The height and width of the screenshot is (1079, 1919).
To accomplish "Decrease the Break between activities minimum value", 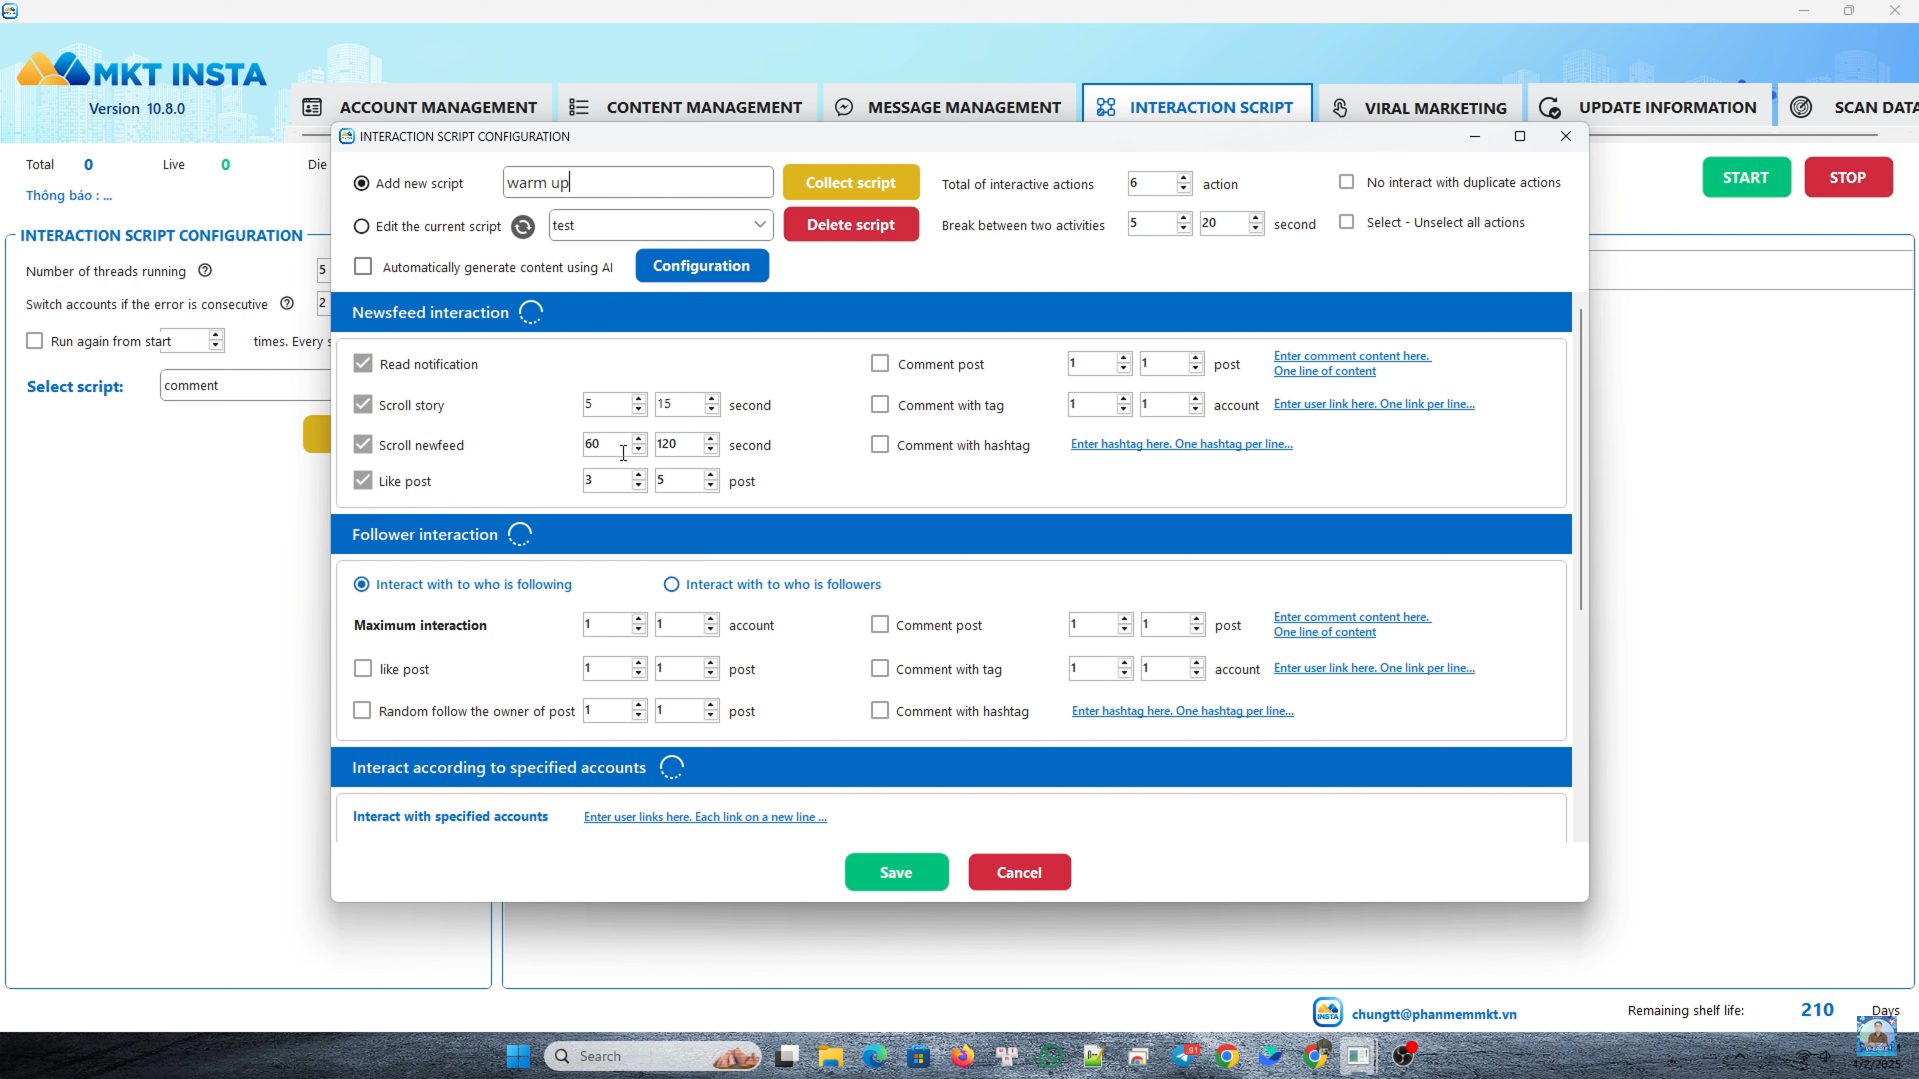I will (x=1184, y=229).
